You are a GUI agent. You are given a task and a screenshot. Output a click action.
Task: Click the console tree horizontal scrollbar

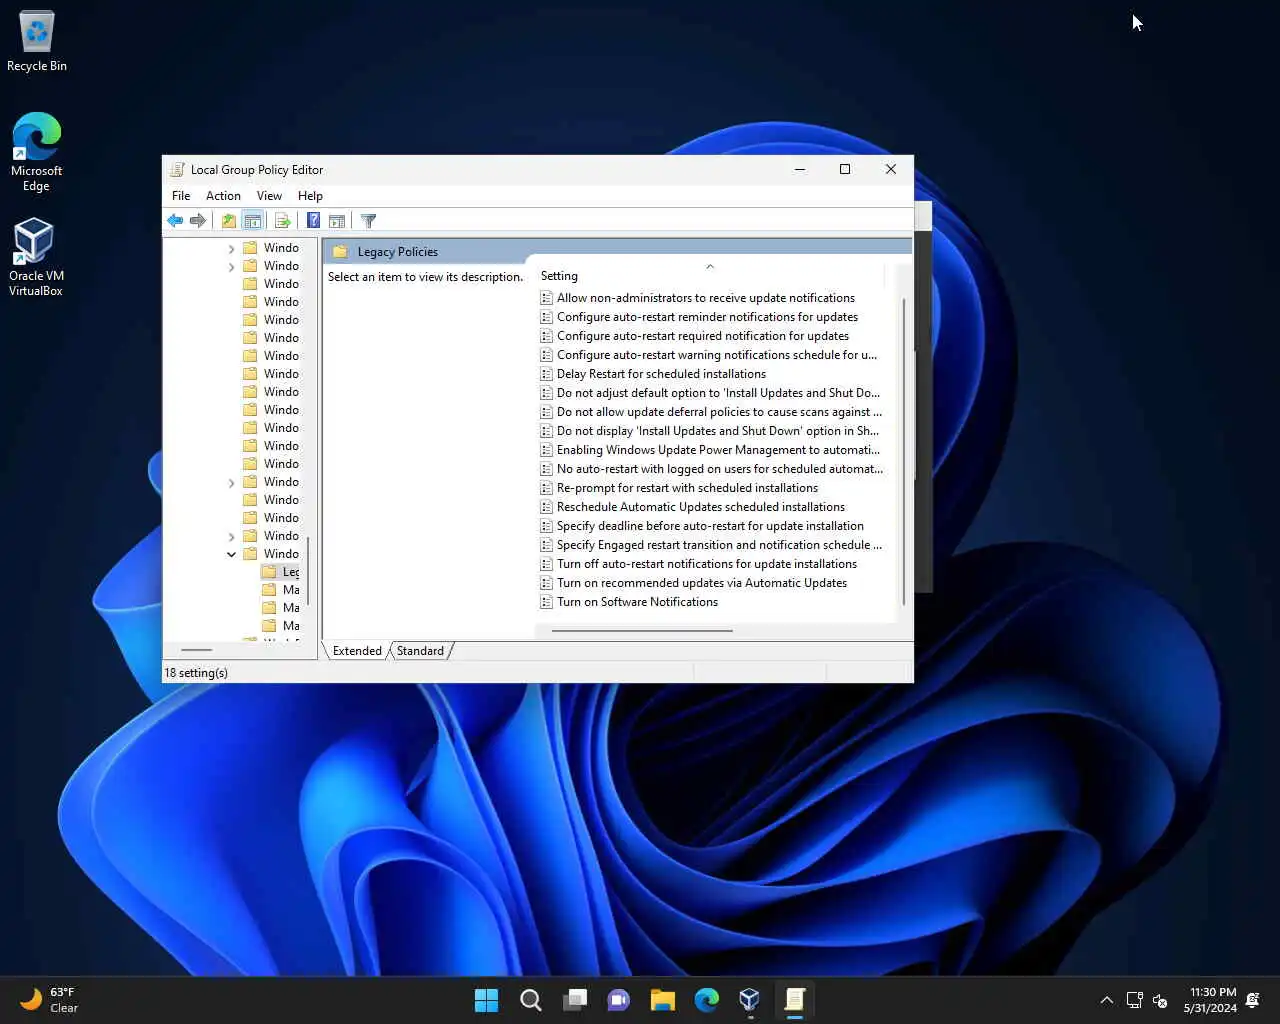(196, 650)
